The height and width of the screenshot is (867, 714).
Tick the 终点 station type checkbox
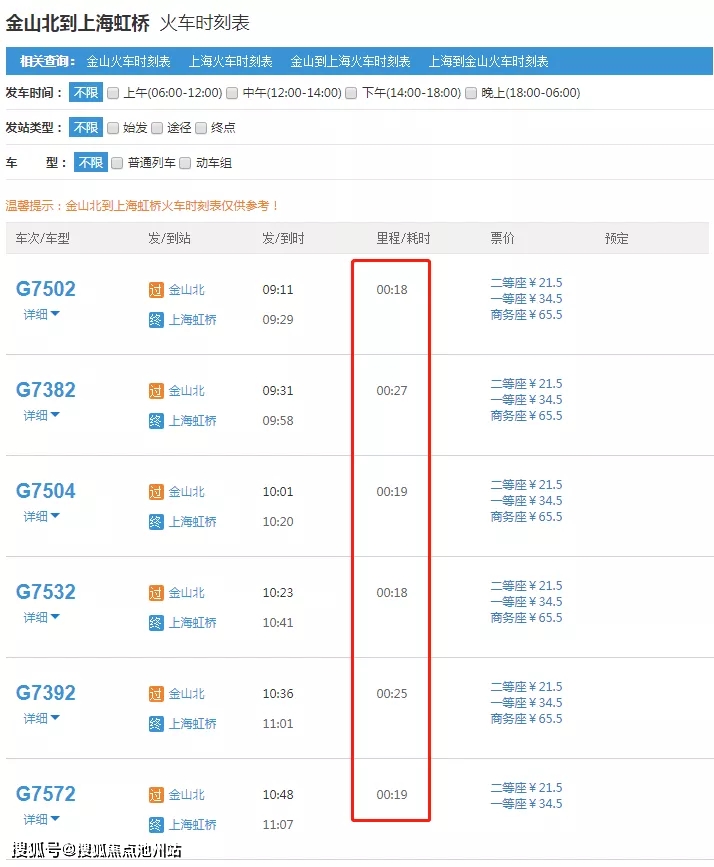click(201, 128)
